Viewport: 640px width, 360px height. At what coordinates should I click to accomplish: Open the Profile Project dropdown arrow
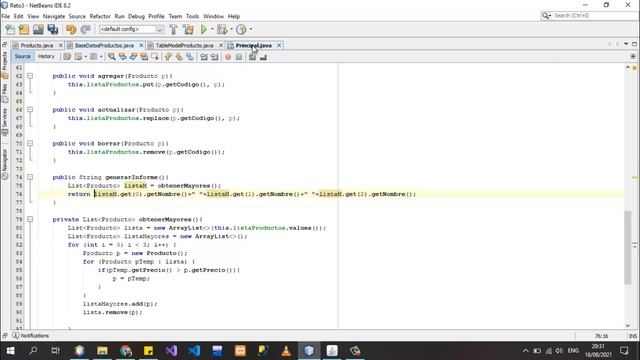click(x=251, y=29)
